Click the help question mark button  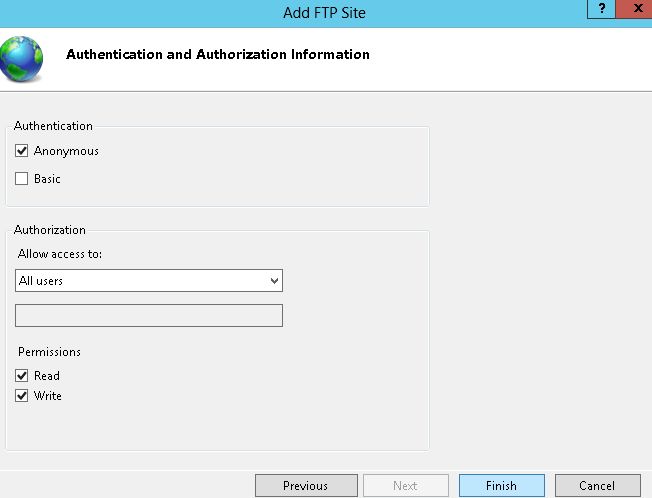pyautogui.click(x=601, y=9)
